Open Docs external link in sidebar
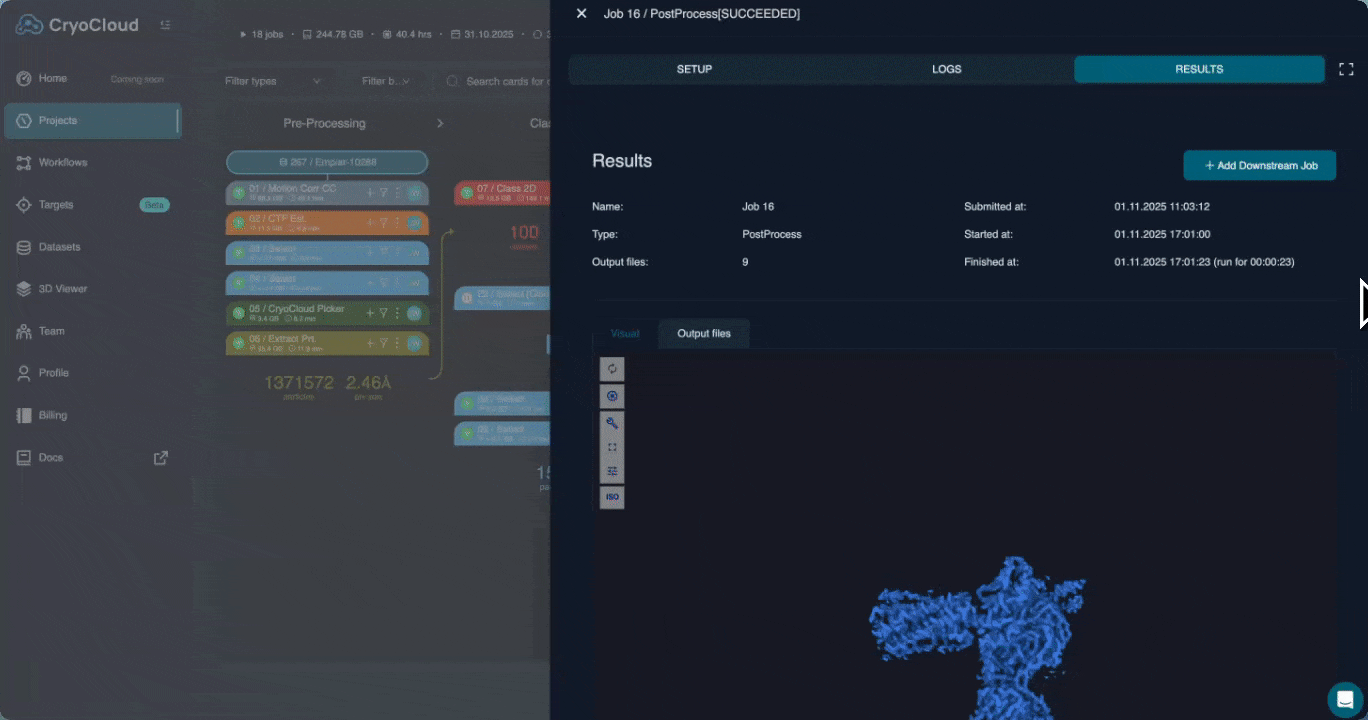The image size is (1368, 720). pos(160,458)
